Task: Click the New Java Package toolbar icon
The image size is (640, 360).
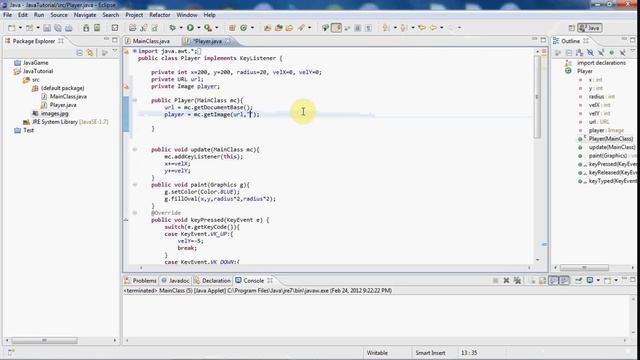Action: (x=232, y=28)
